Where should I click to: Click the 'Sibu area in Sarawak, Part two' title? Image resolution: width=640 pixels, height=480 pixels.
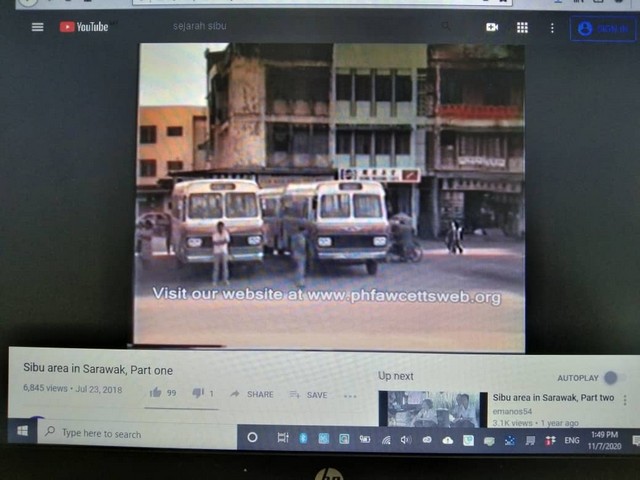pyautogui.click(x=553, y=398)
